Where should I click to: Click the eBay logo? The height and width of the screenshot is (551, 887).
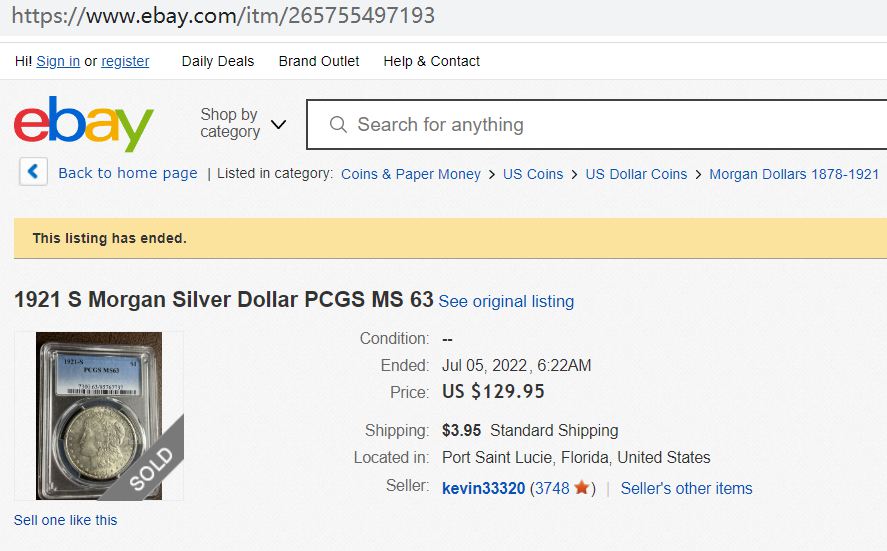(83, 124)
